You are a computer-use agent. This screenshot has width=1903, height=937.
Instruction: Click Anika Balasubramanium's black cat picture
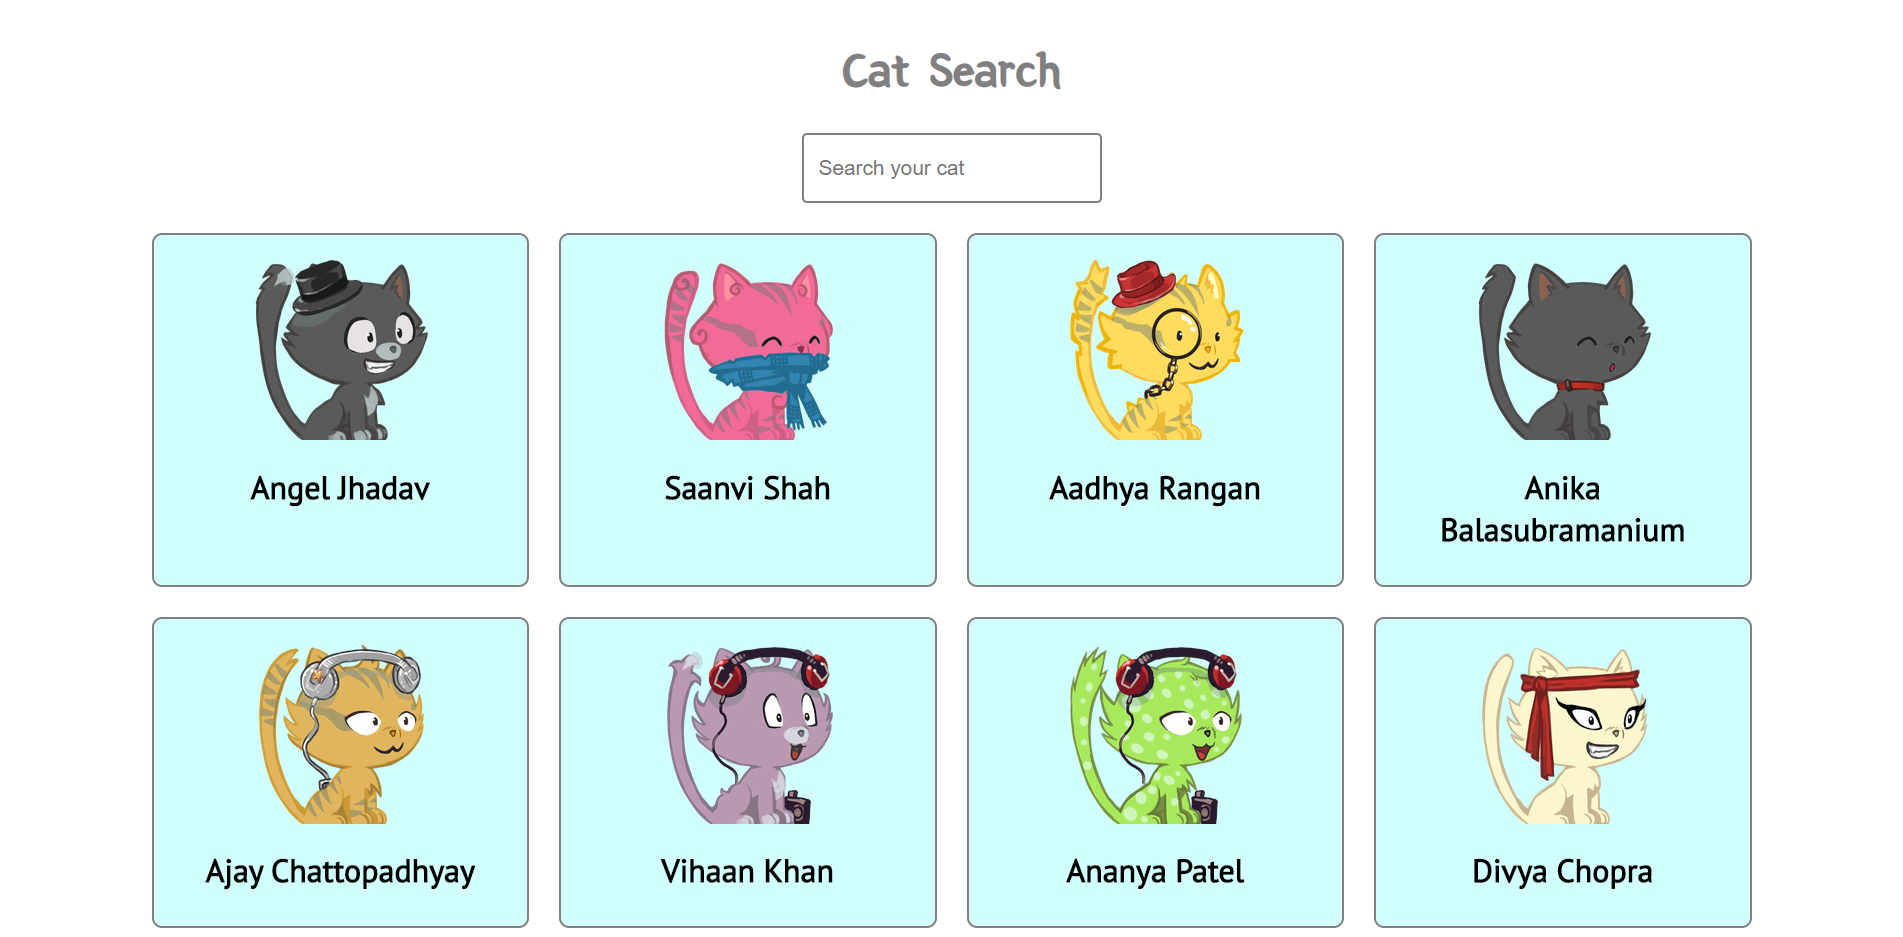pyautogui.click(x=1565, y=350)
